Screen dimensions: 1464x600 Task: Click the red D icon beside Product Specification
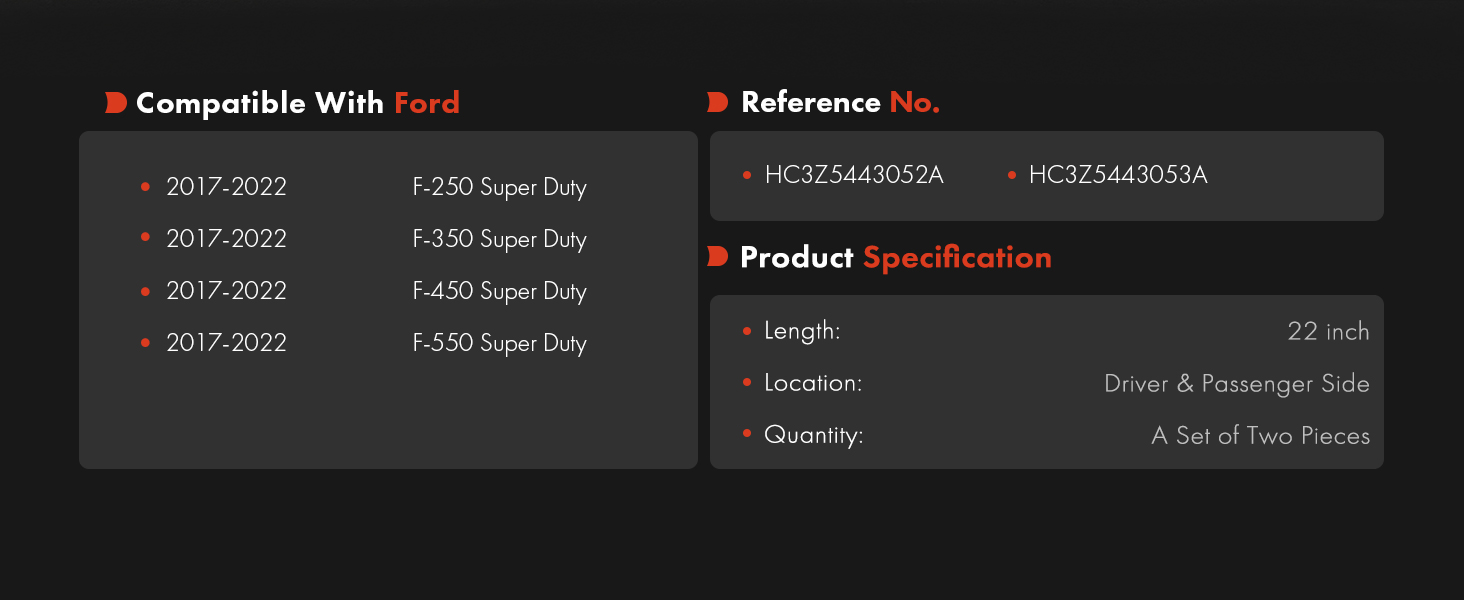[x=717, y=257]
